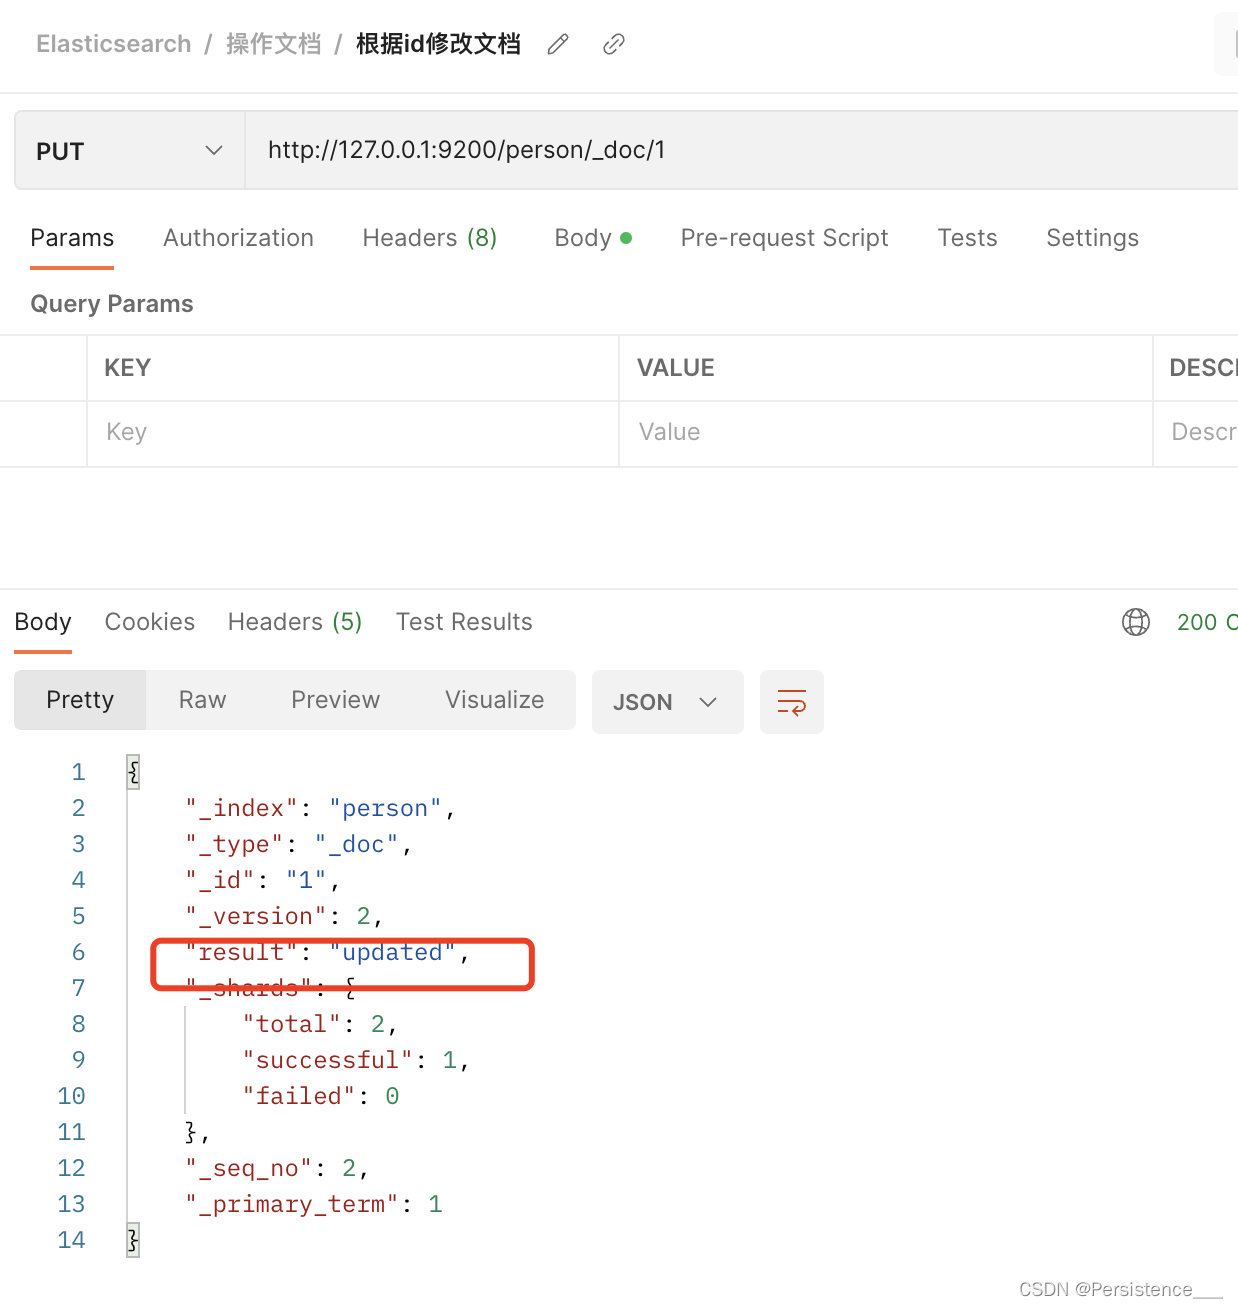Screen dimensions: 1238x1308
Task: Click the "_index": "person" line
Action: click(x=320, y=808)
